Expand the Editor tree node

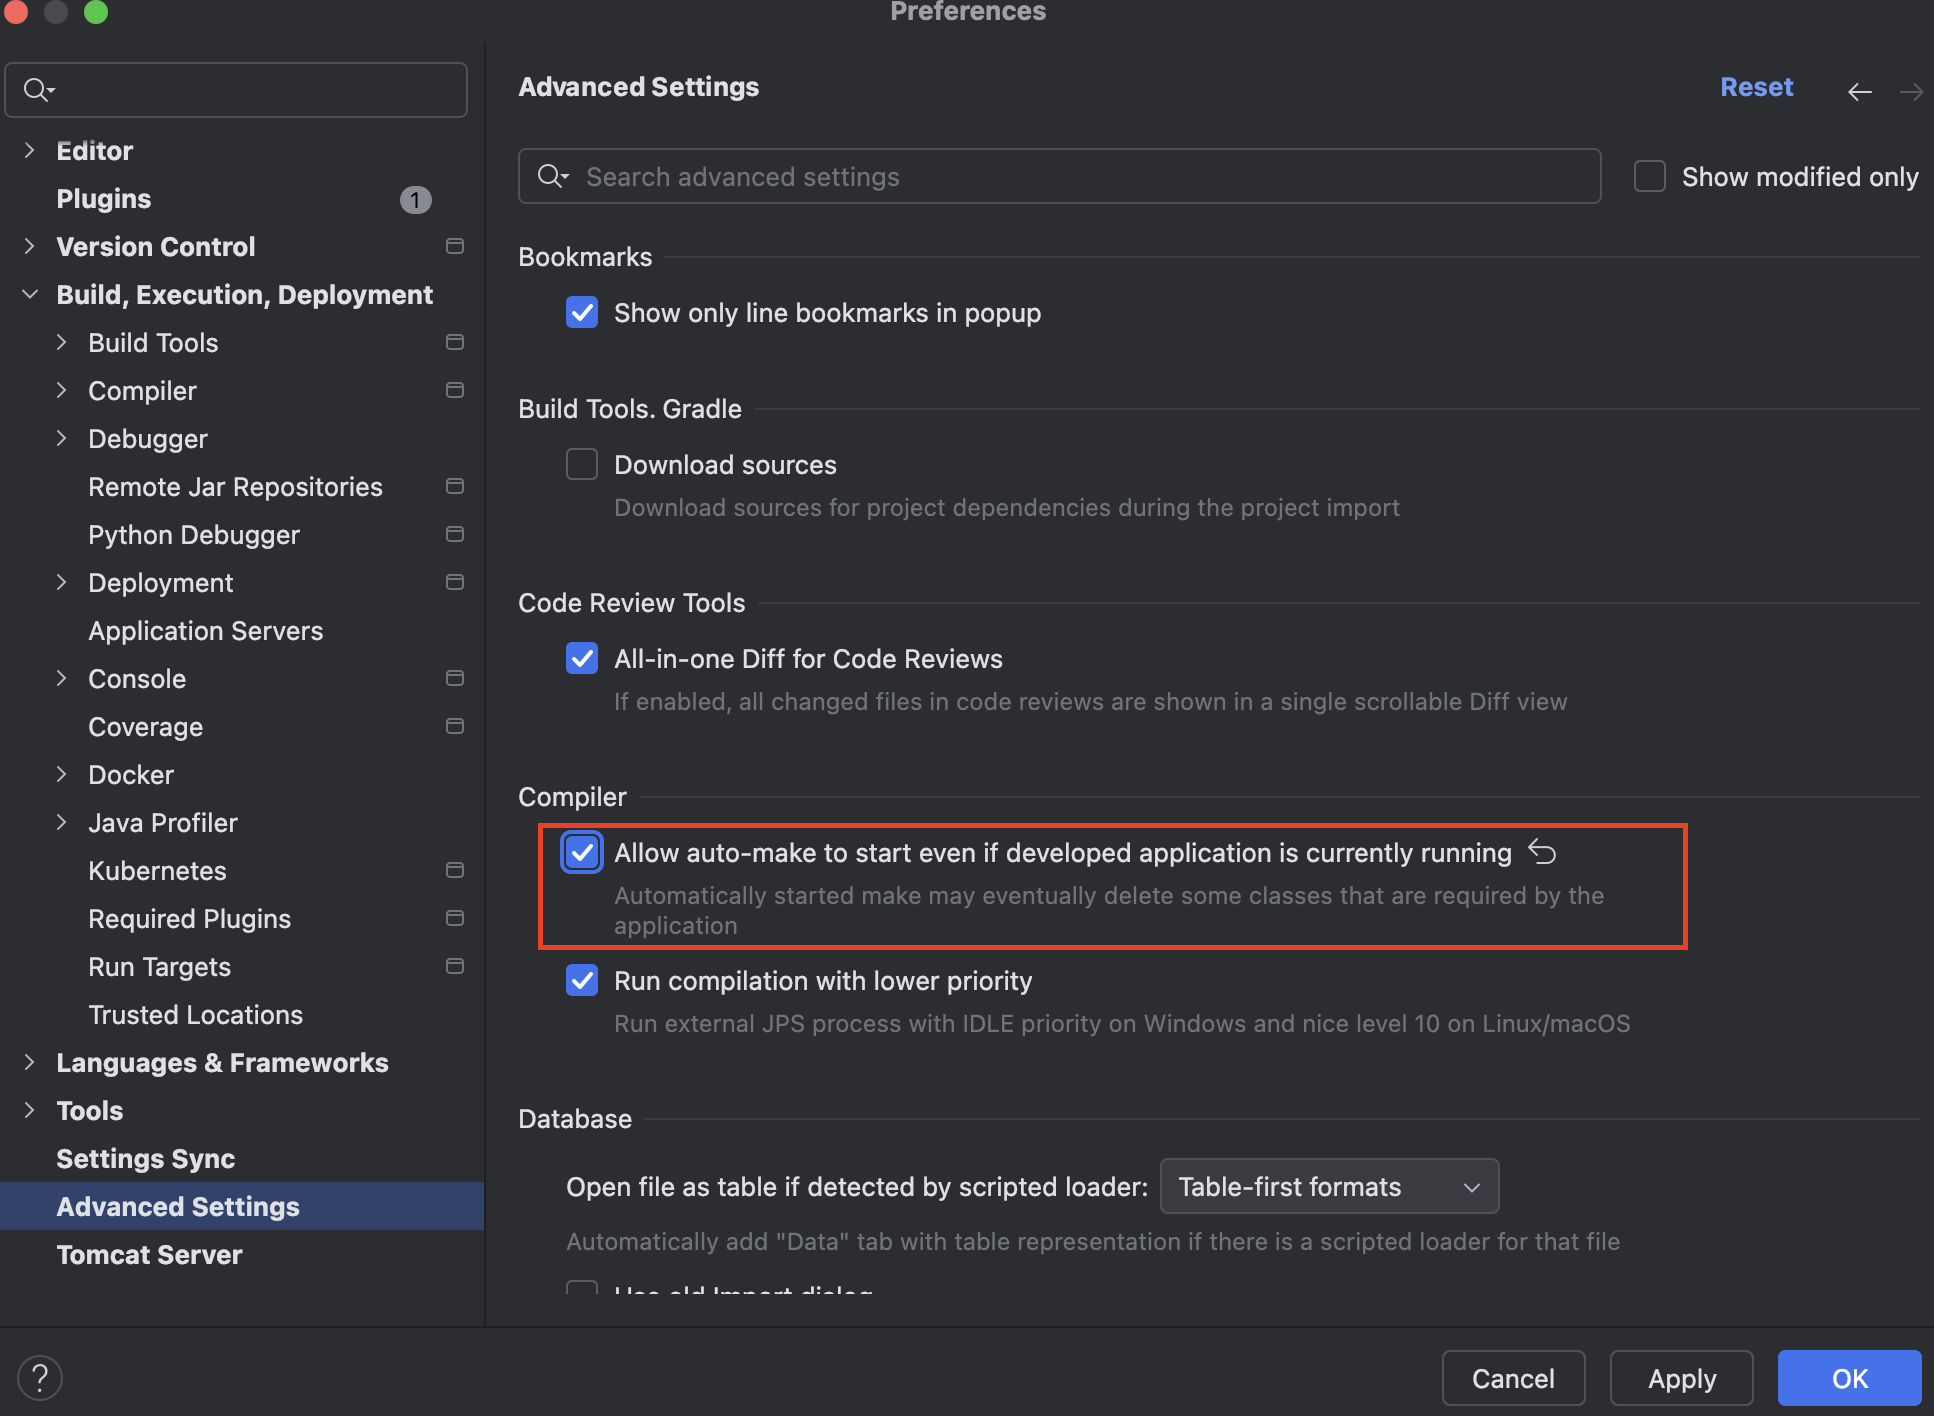[29, 150]
